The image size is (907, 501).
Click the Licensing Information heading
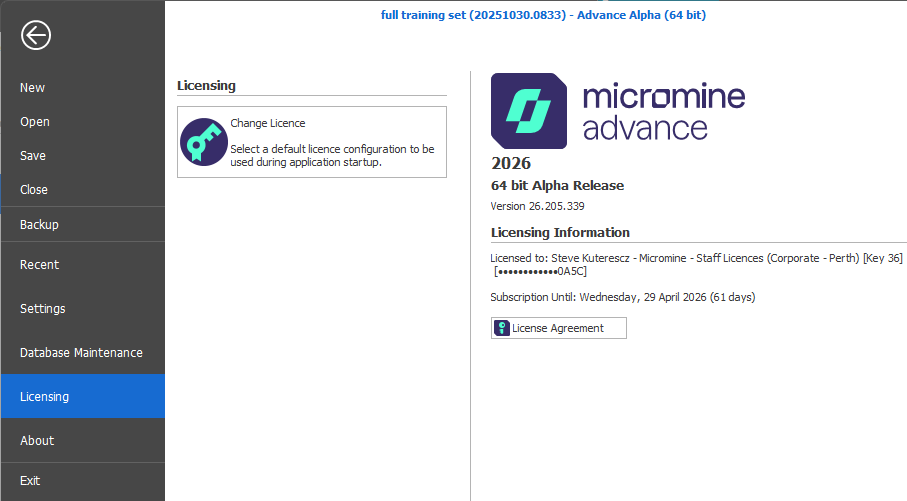pos(560,233)
